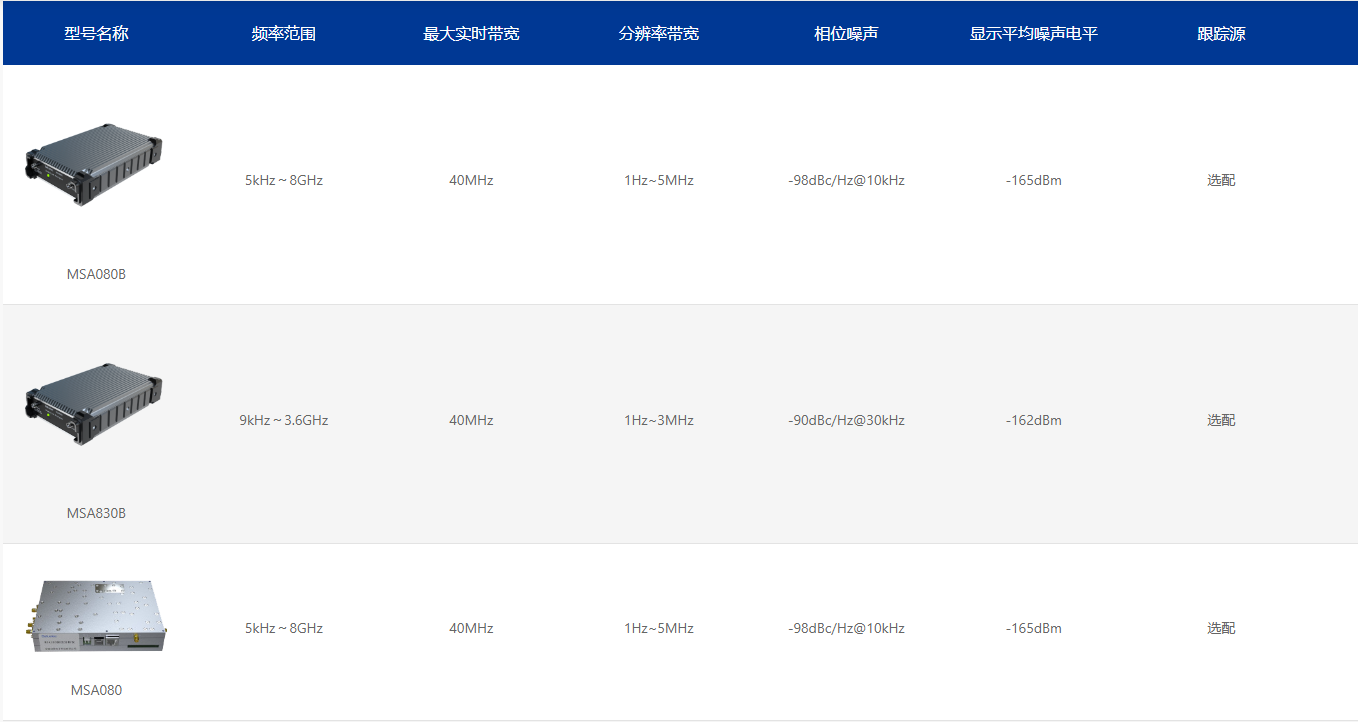
Task: Click 选配 in the MSA830B row
Action: (x=1220, y=420)
